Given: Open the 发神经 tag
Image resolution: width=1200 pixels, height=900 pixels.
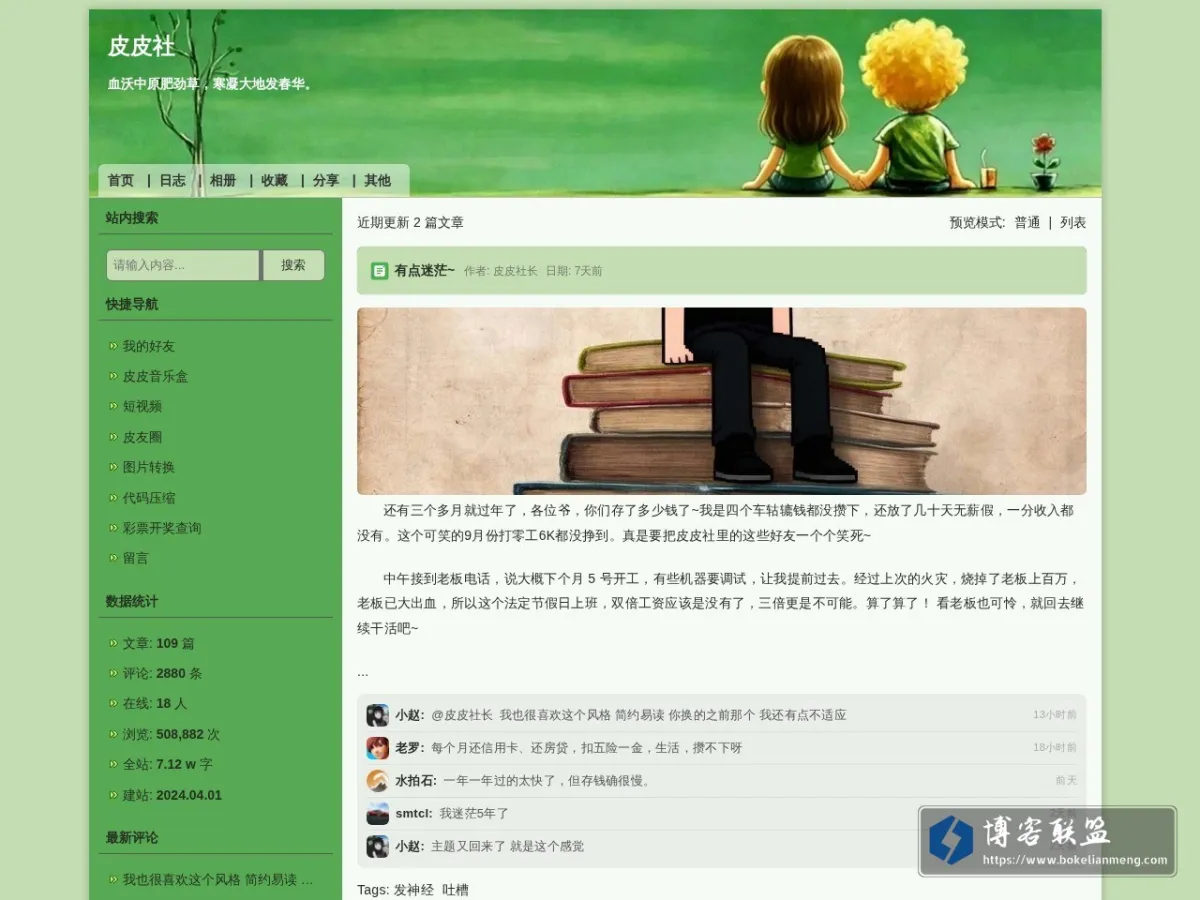Looking at the screenshot, I should (413, 889).
